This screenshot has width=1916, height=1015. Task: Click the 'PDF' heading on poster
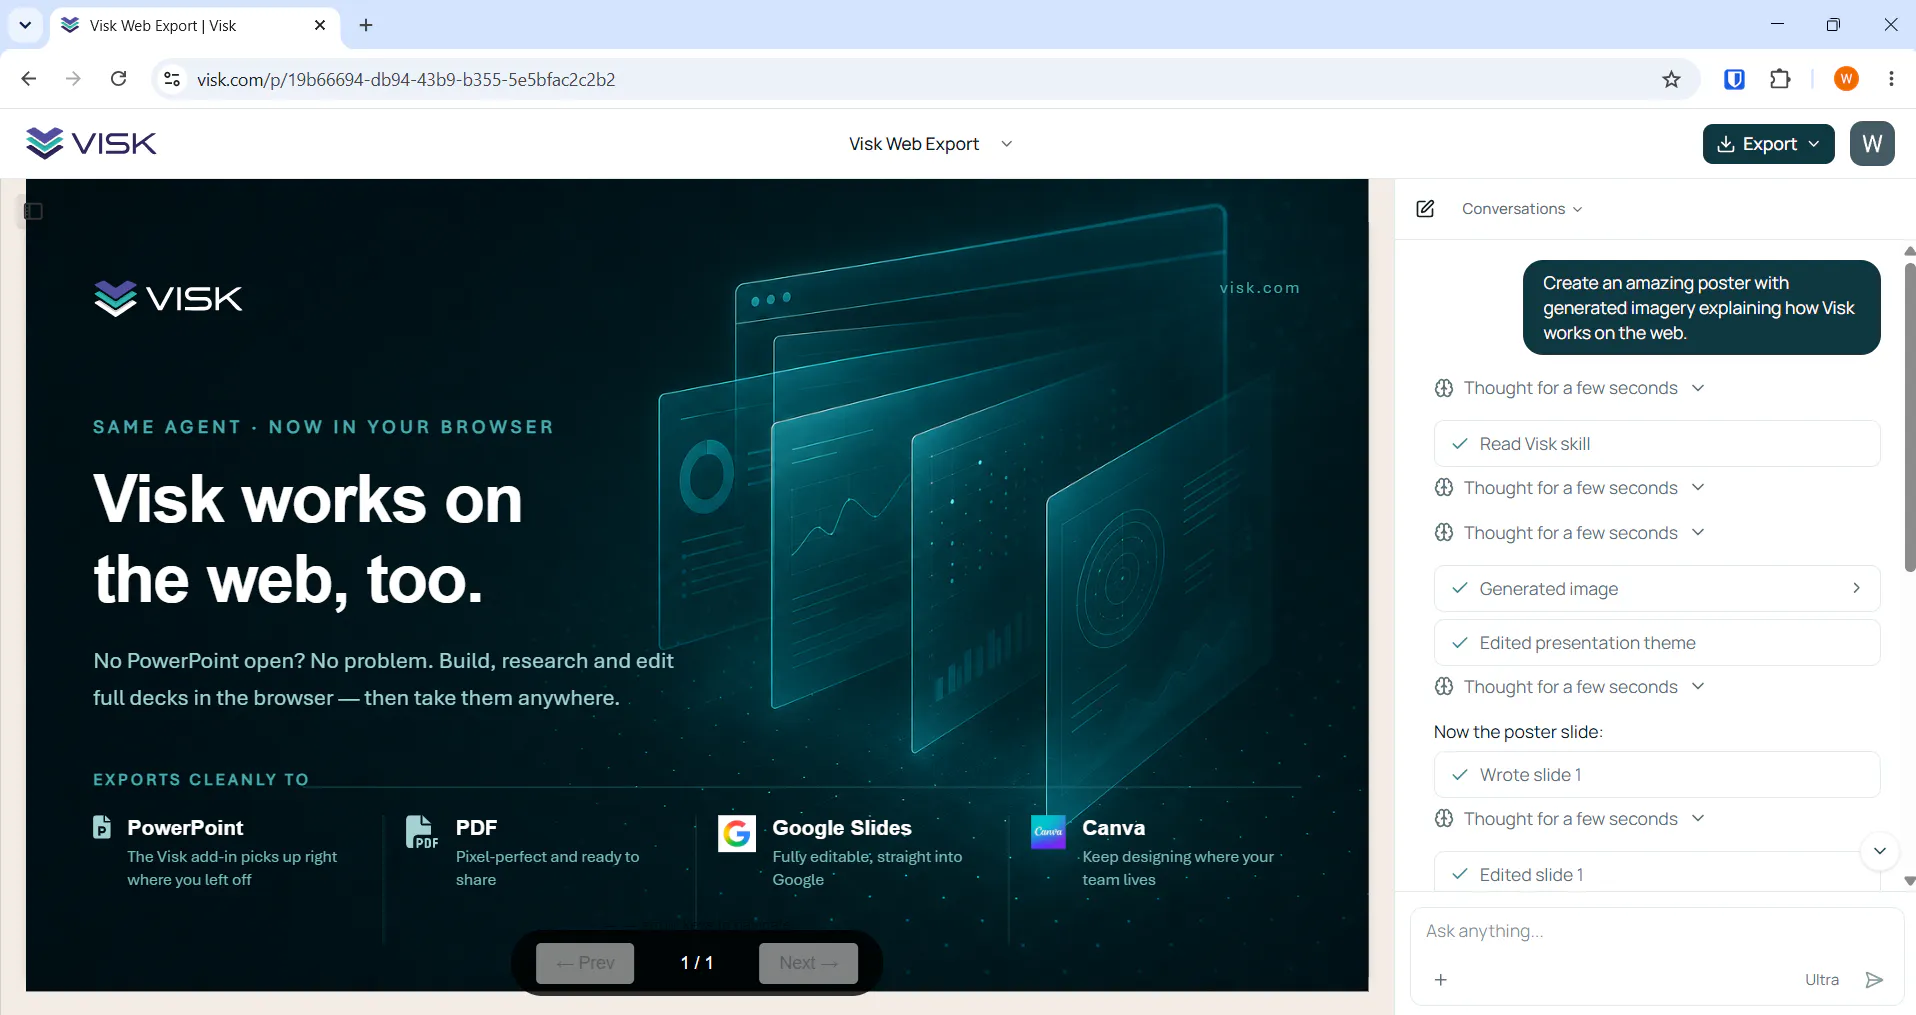click(476, 828)
